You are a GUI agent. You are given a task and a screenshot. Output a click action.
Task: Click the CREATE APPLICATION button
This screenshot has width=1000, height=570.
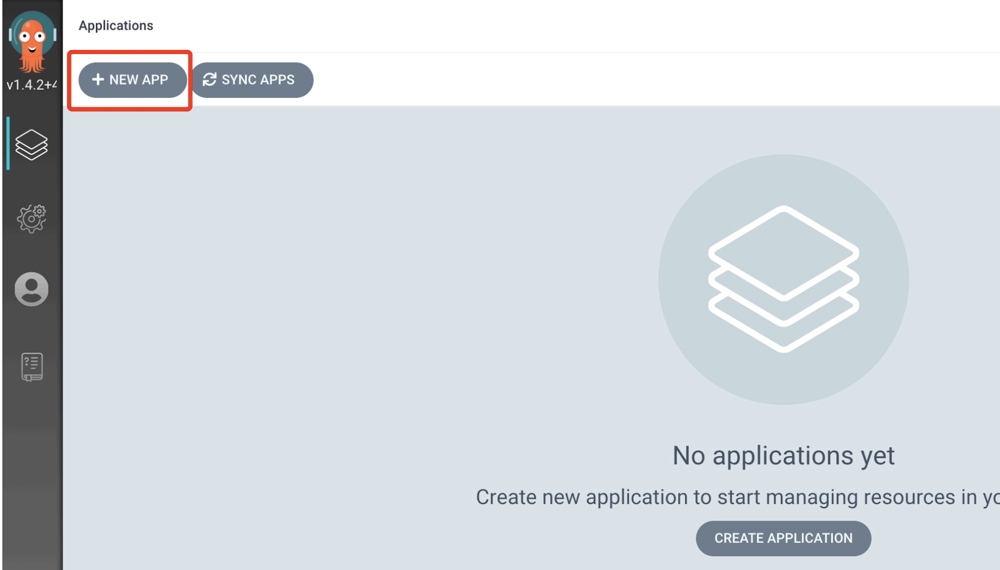click(x=783, y=538)
